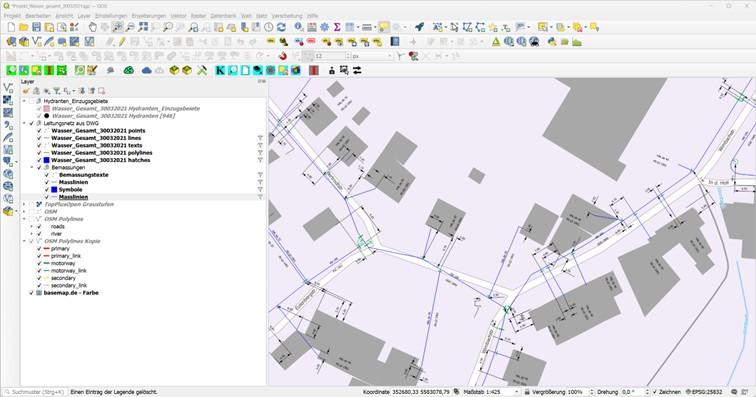Activate the Pan Map hand tool
This screenshot has height=397, width=756.
point(92,27)
